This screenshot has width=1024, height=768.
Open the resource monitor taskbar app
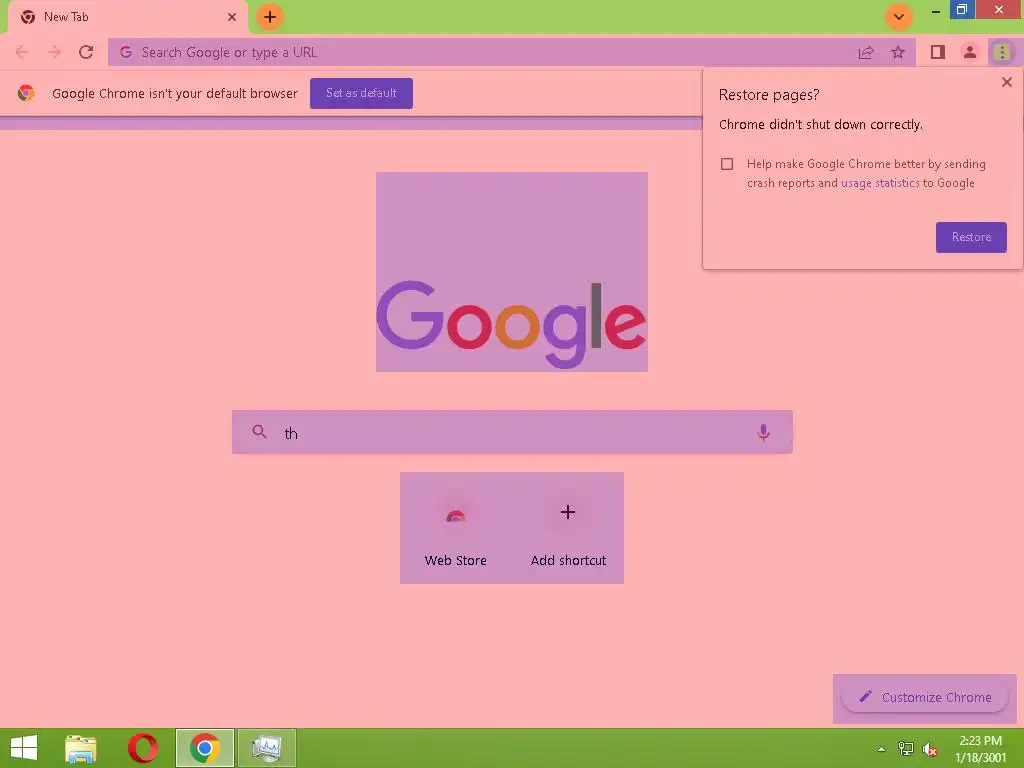coord(266,748)
